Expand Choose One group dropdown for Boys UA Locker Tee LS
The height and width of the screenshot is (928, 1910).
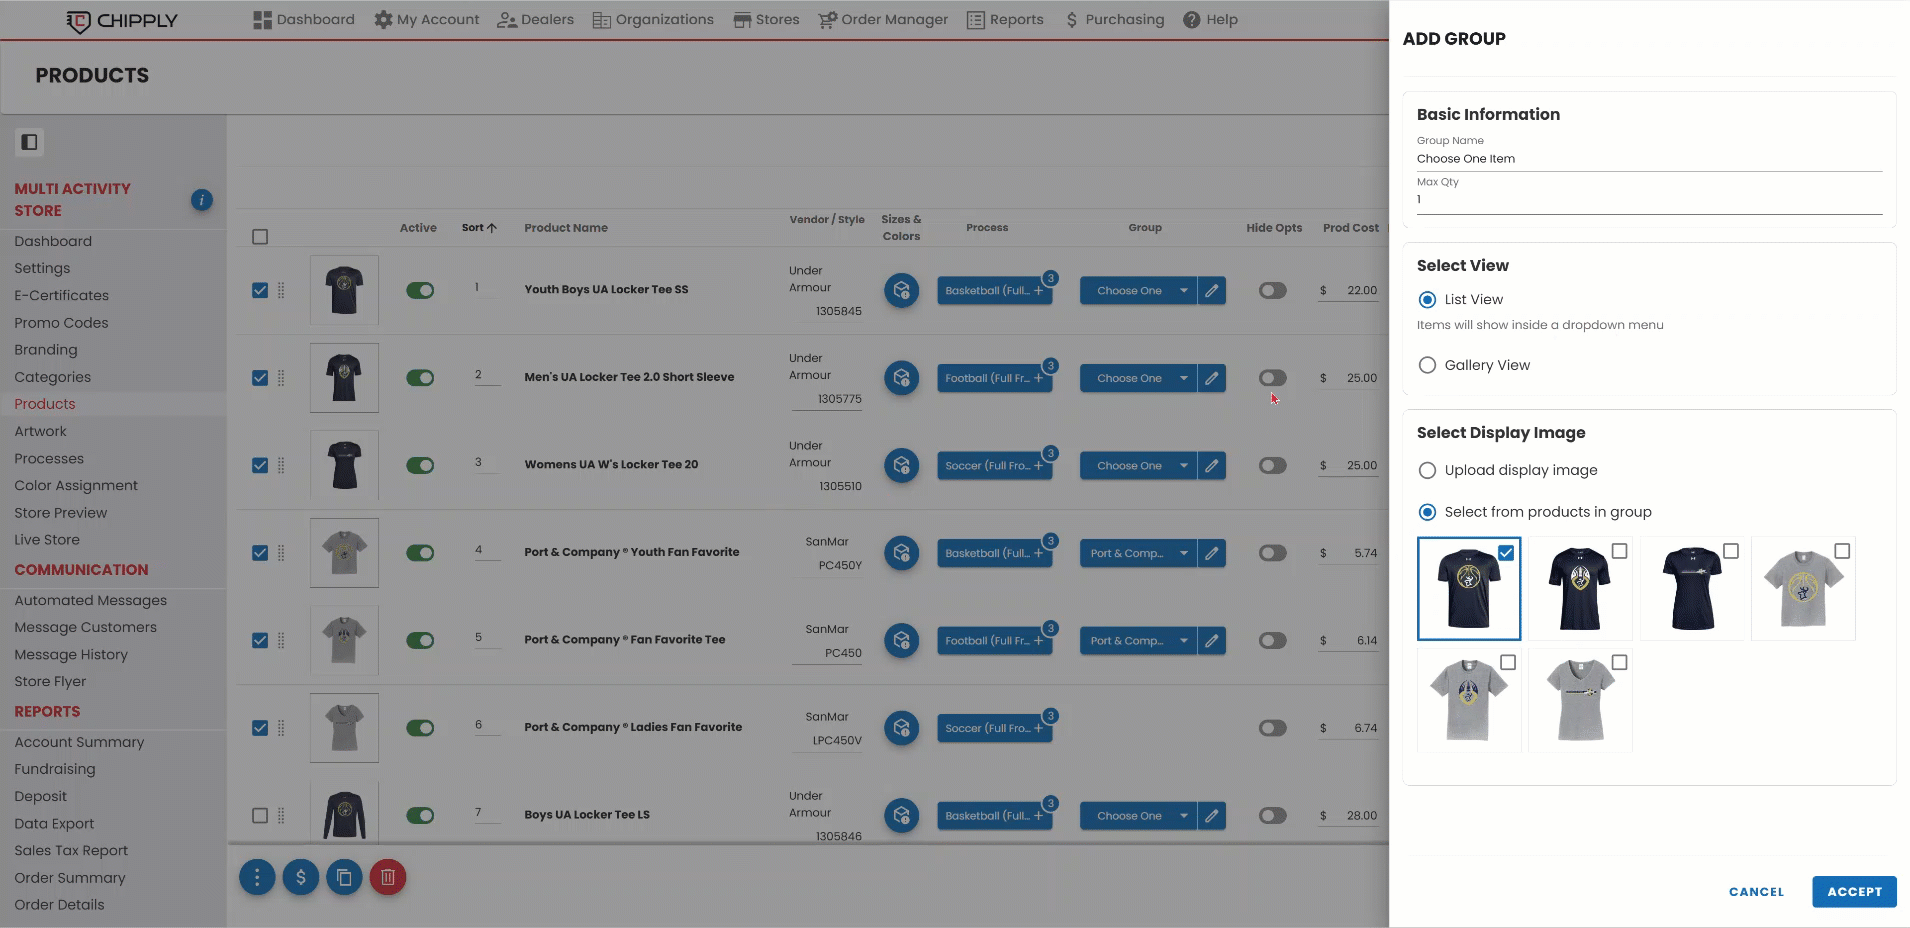click(1183, 816)
